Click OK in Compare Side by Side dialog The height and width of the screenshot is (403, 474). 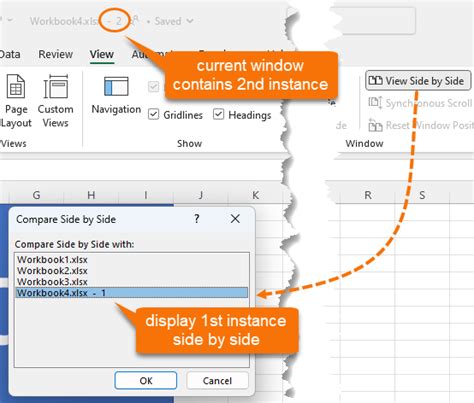coord(146,380)
